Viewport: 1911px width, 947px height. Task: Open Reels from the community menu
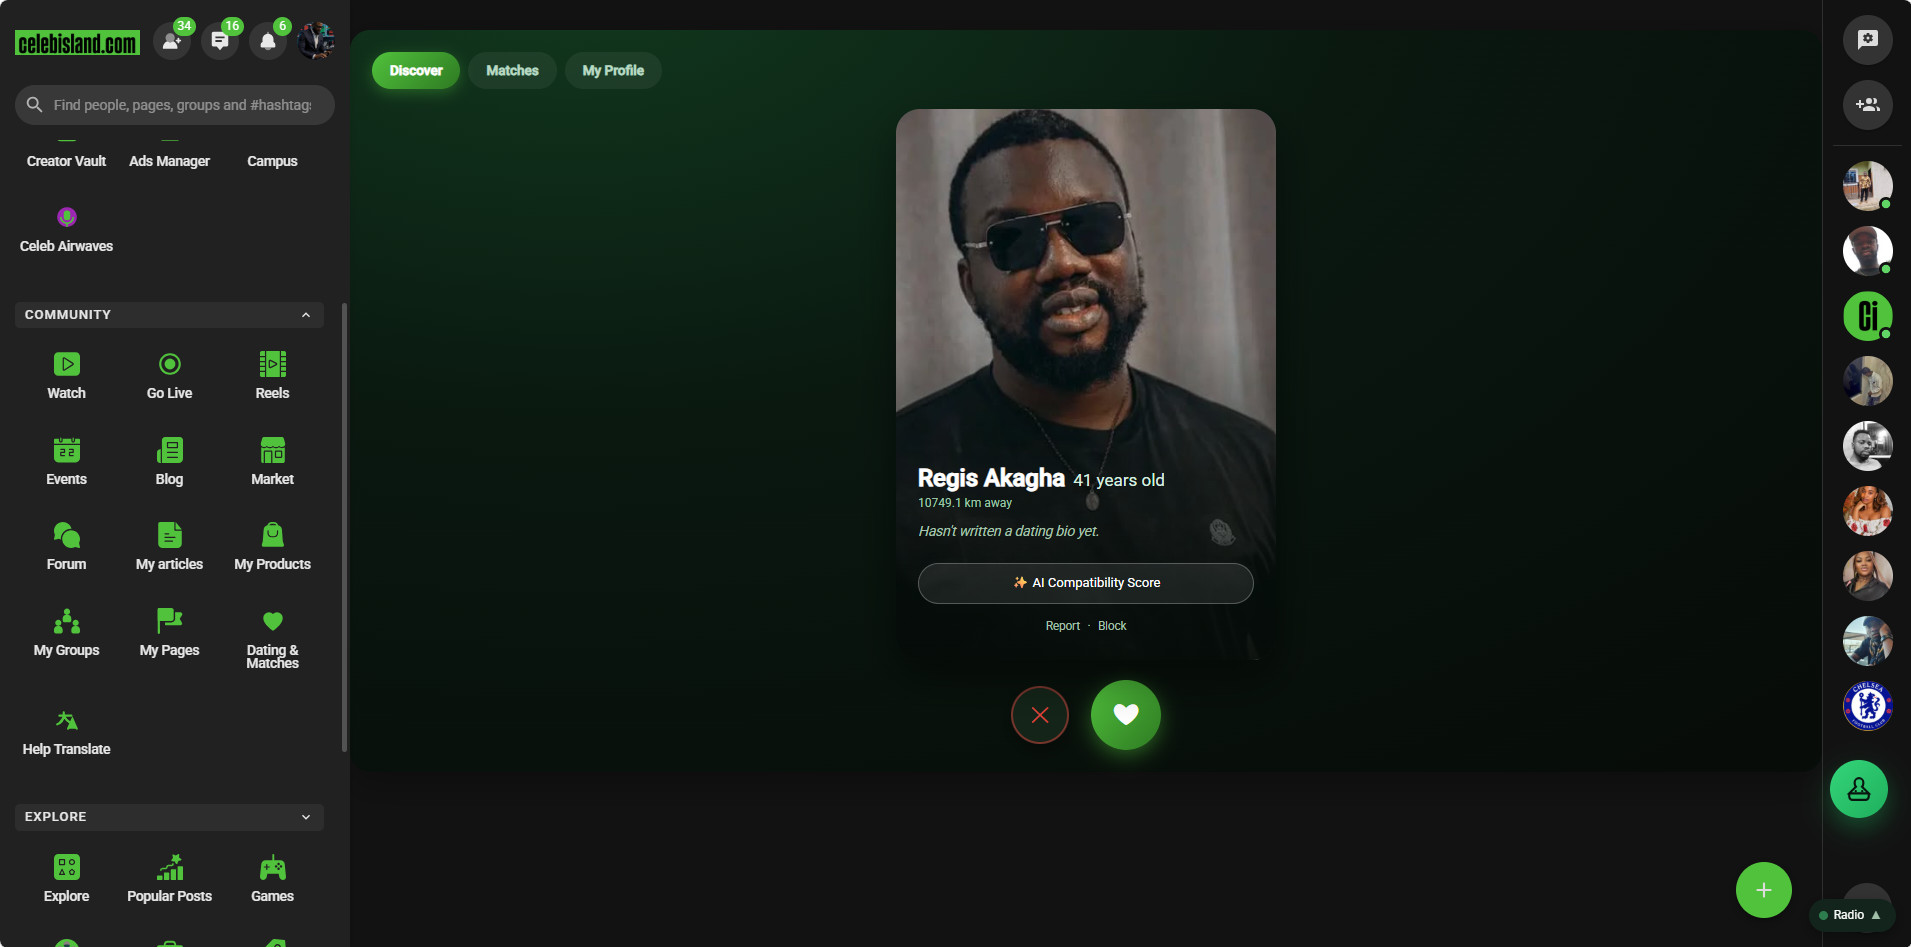273,376
